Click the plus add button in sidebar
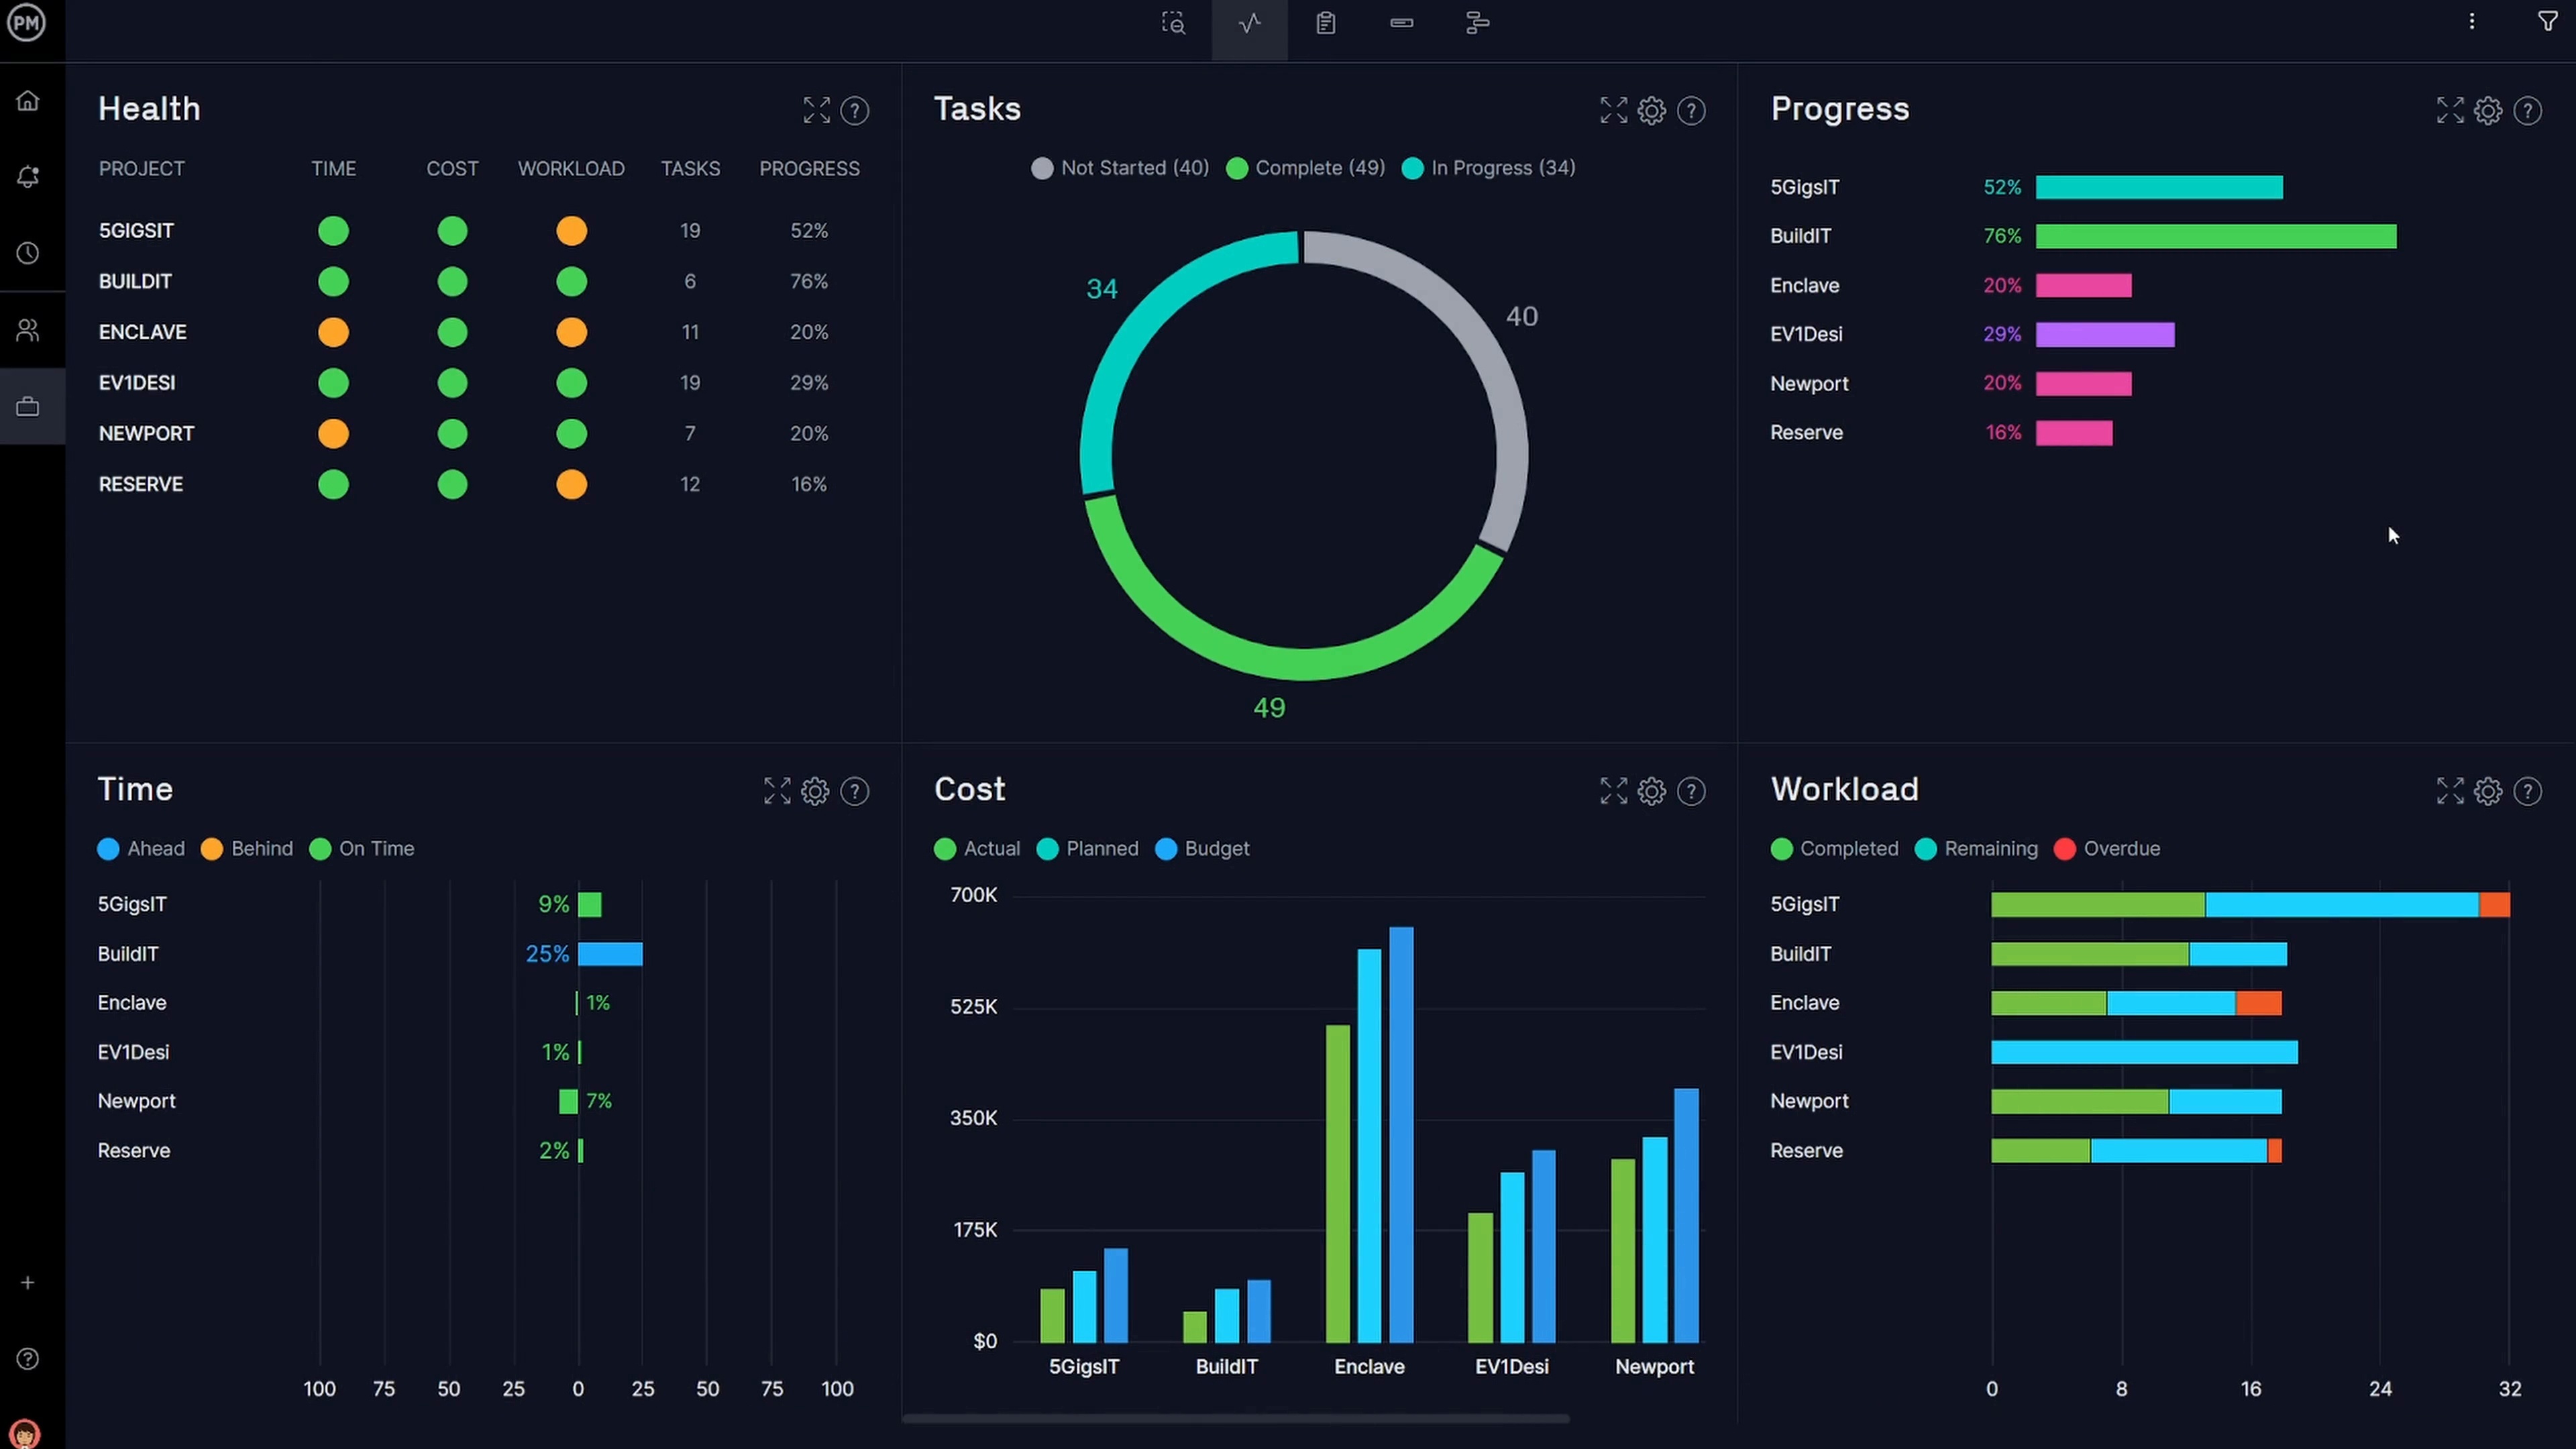 tap(28, 1282)
